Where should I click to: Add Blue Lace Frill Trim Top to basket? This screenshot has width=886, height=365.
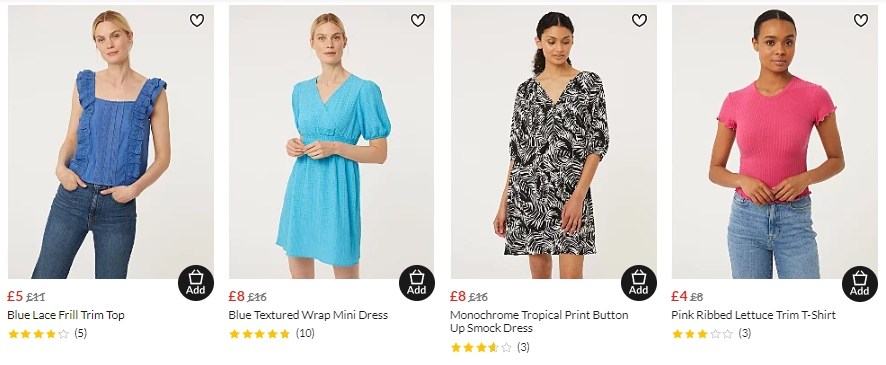pos(196,283)
